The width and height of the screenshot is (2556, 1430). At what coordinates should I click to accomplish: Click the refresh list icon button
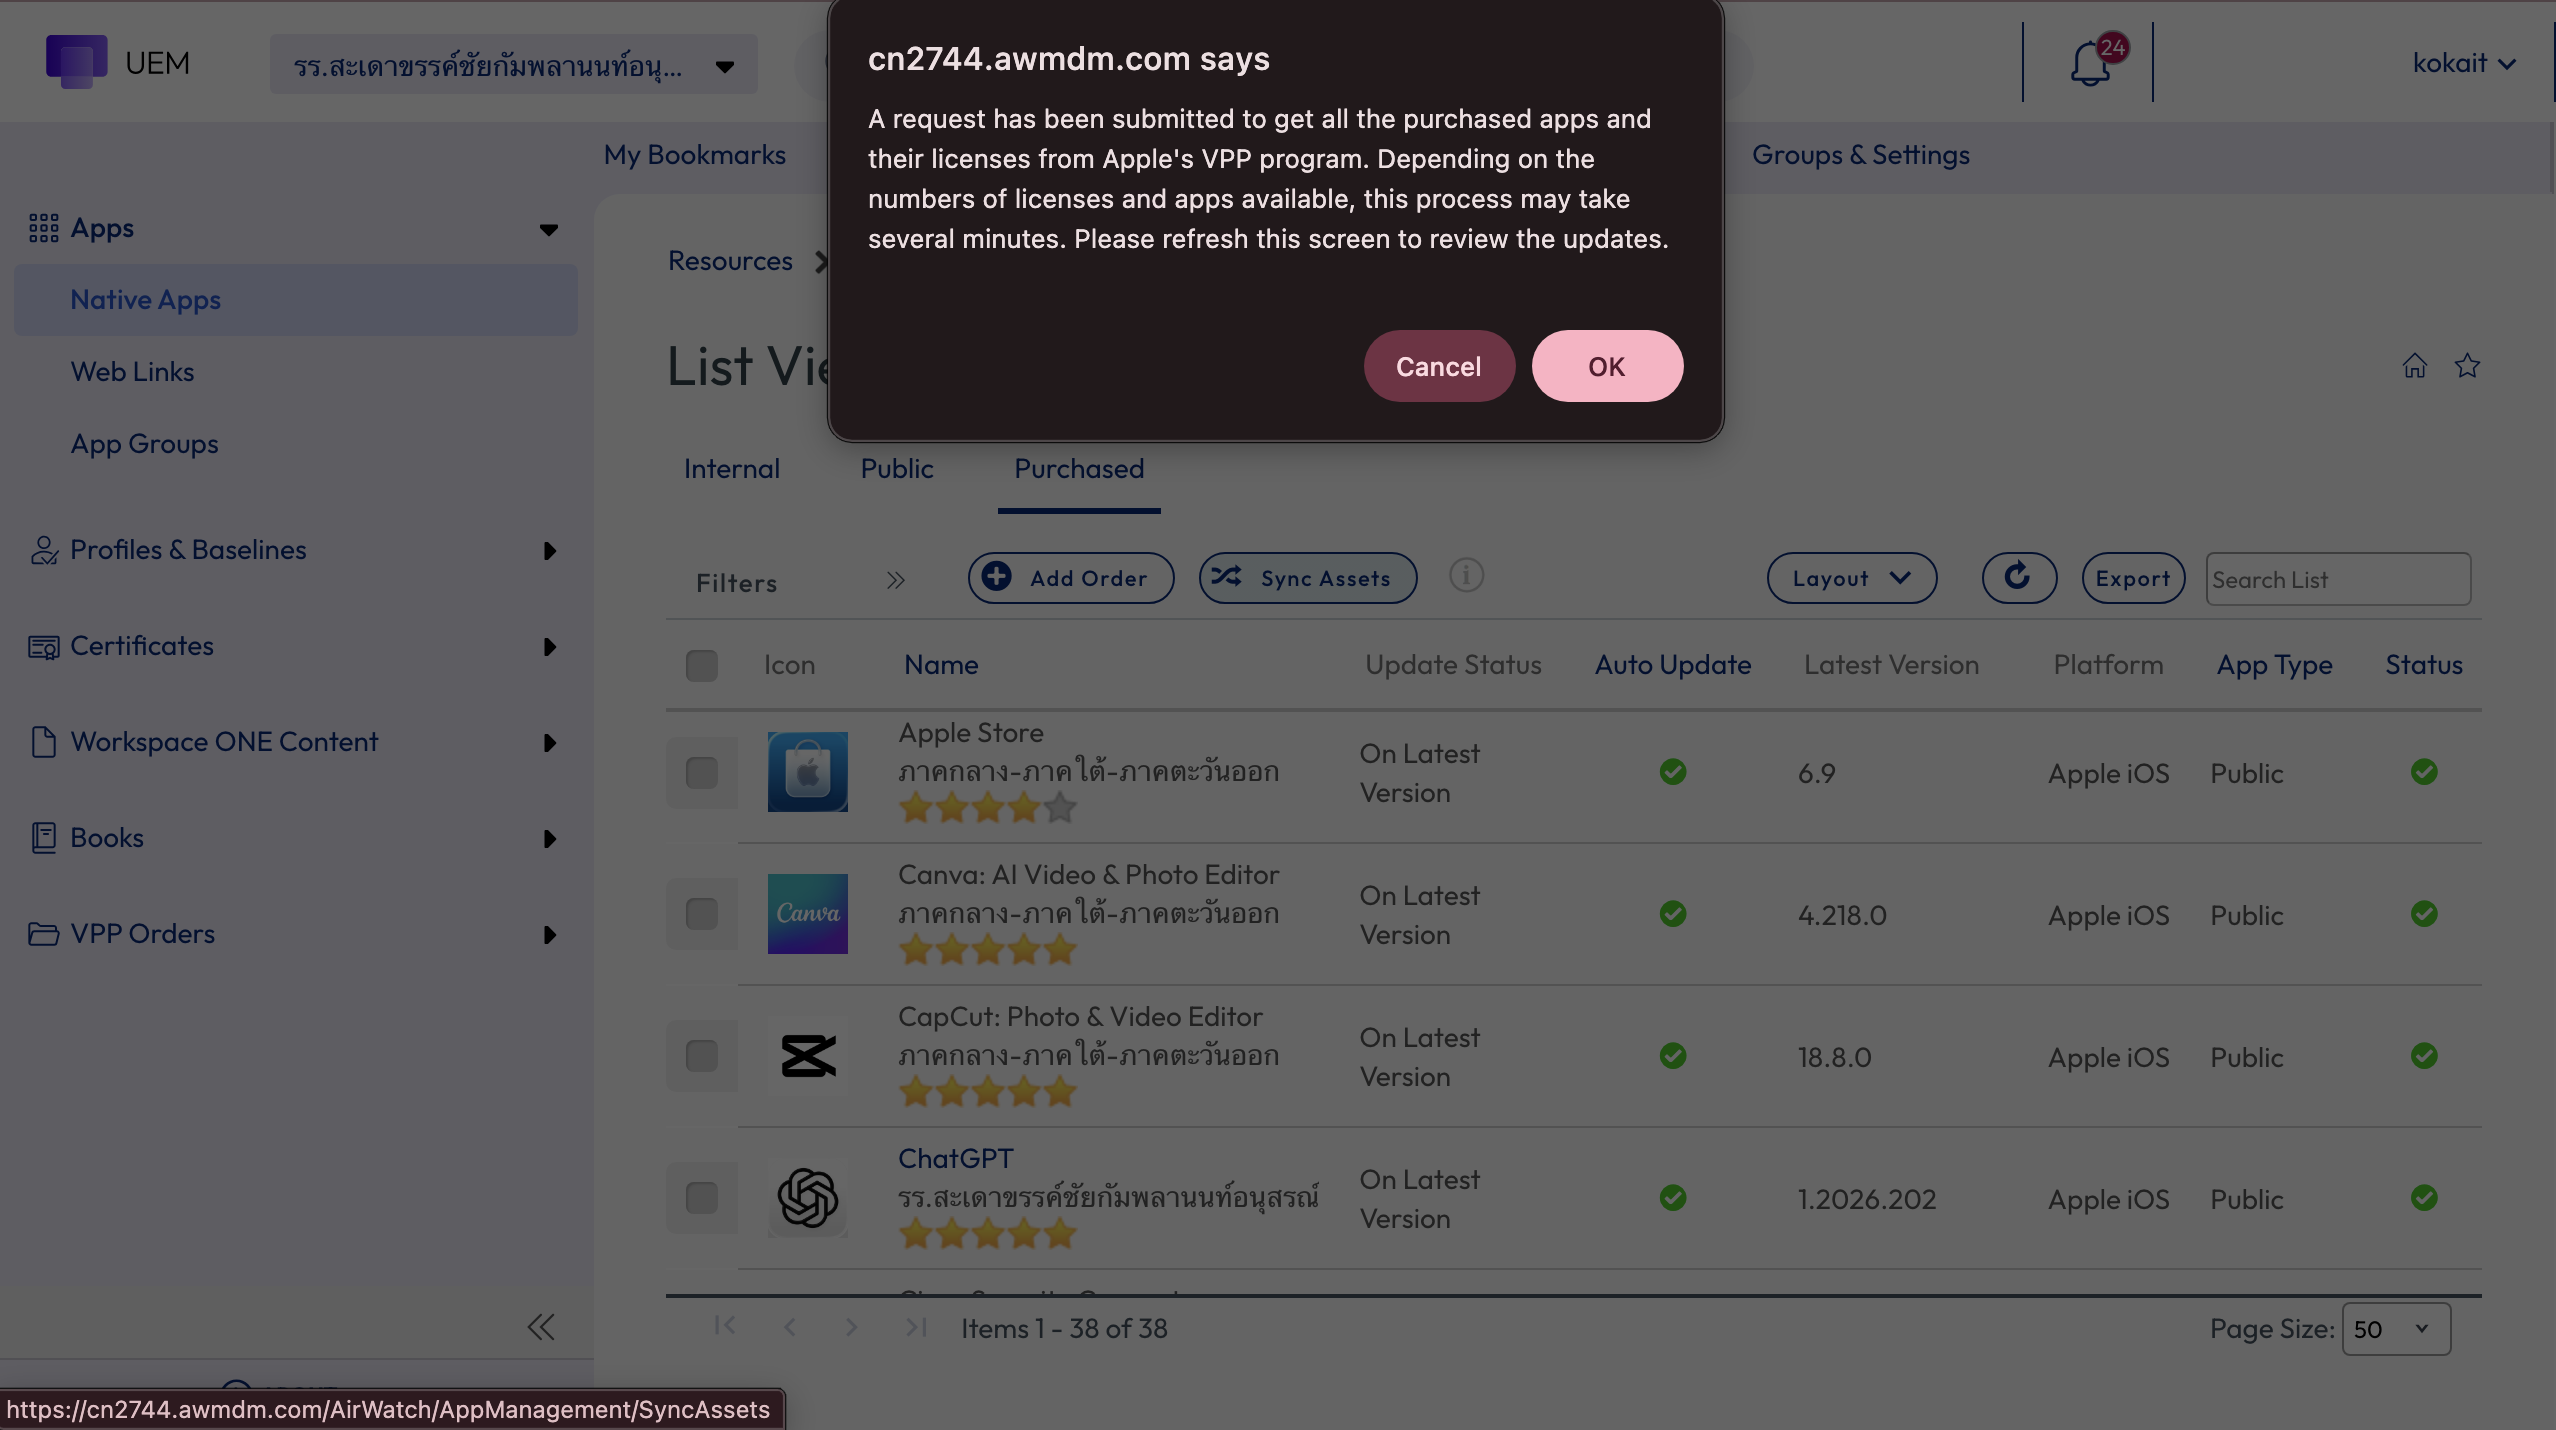2019,578
